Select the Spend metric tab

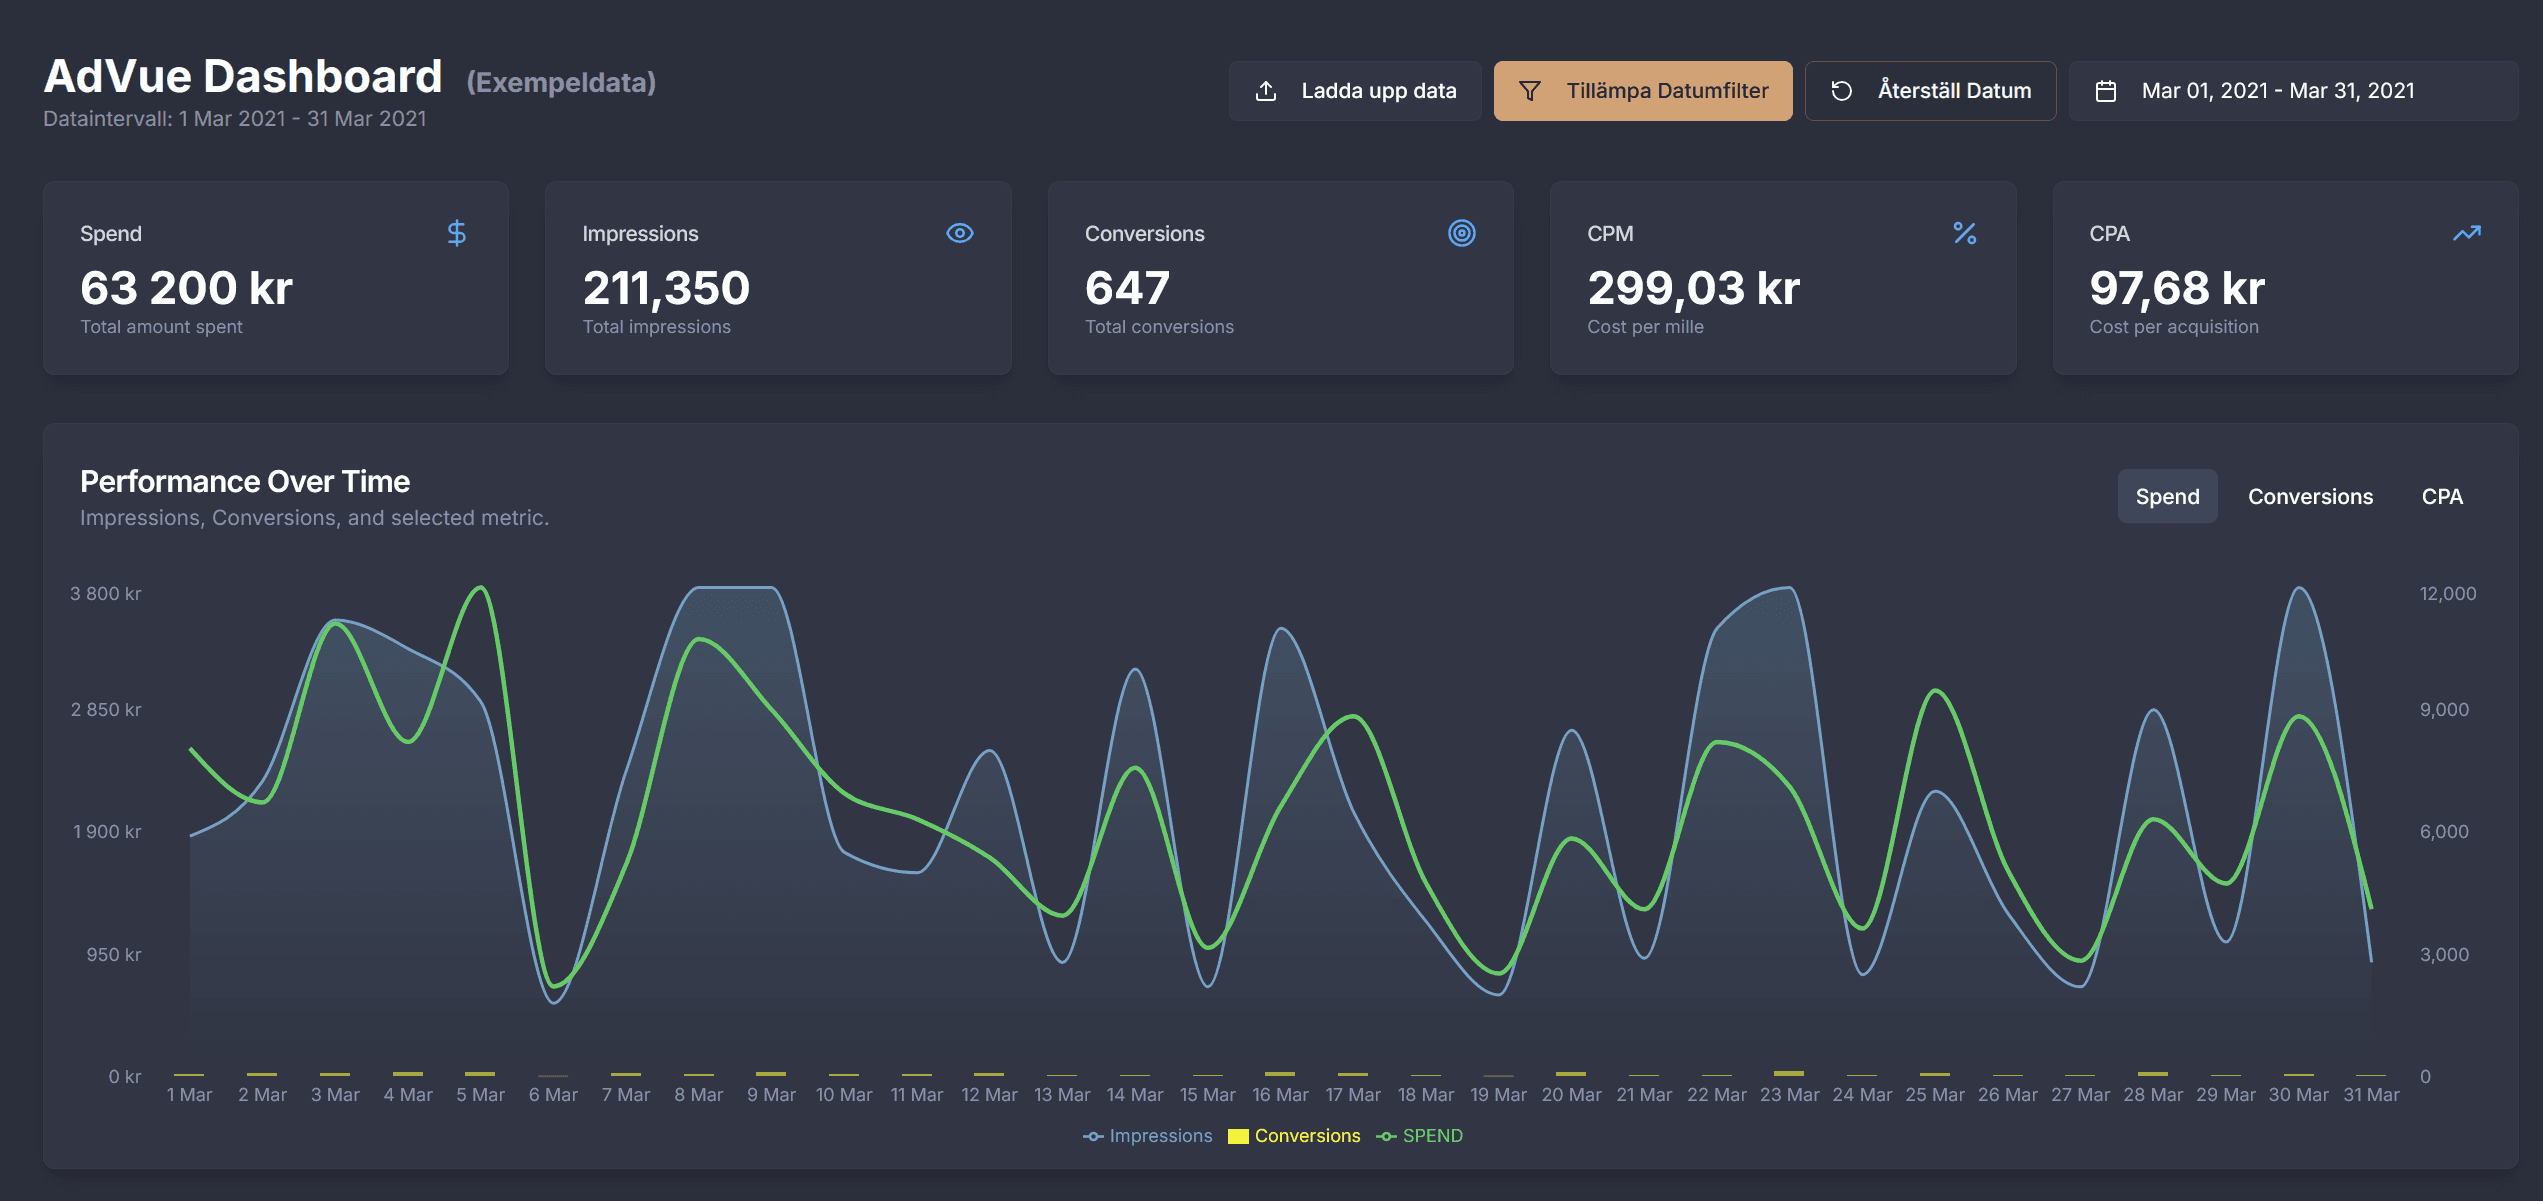(2167, 495)
